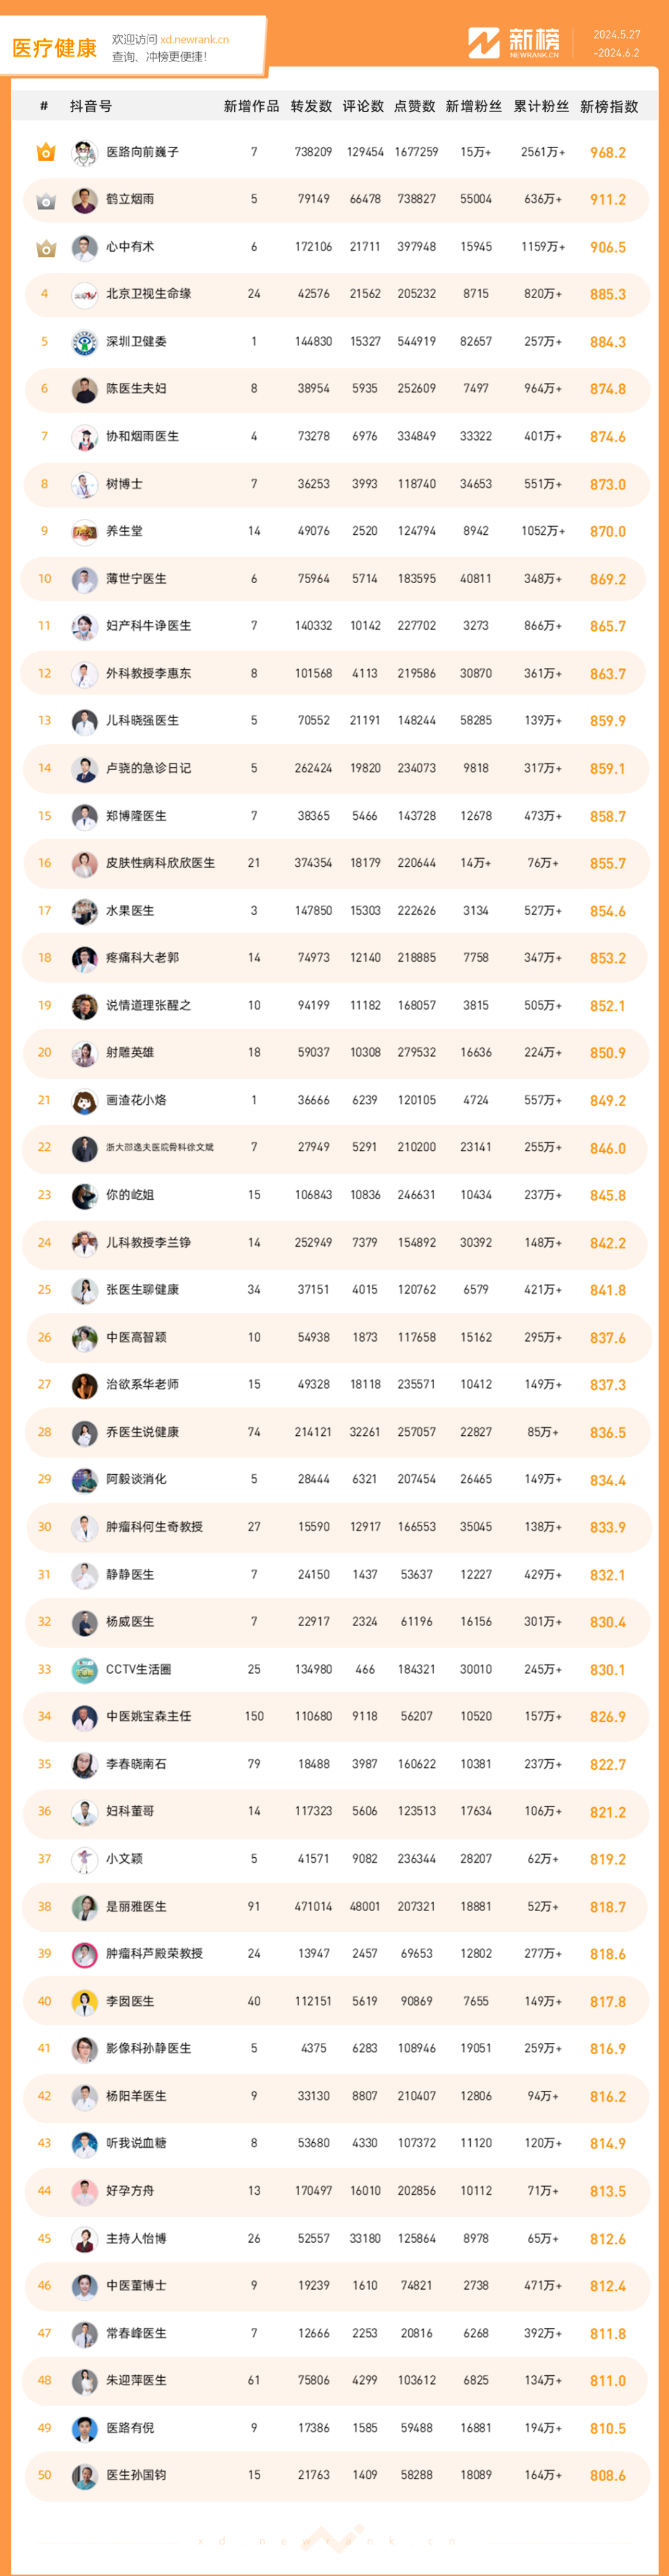This screenshot has width=669, height=2576.
Task: Click the CCTV生活圈 avatar icon
Action: pyautogui.click(x=84, y=1669)
